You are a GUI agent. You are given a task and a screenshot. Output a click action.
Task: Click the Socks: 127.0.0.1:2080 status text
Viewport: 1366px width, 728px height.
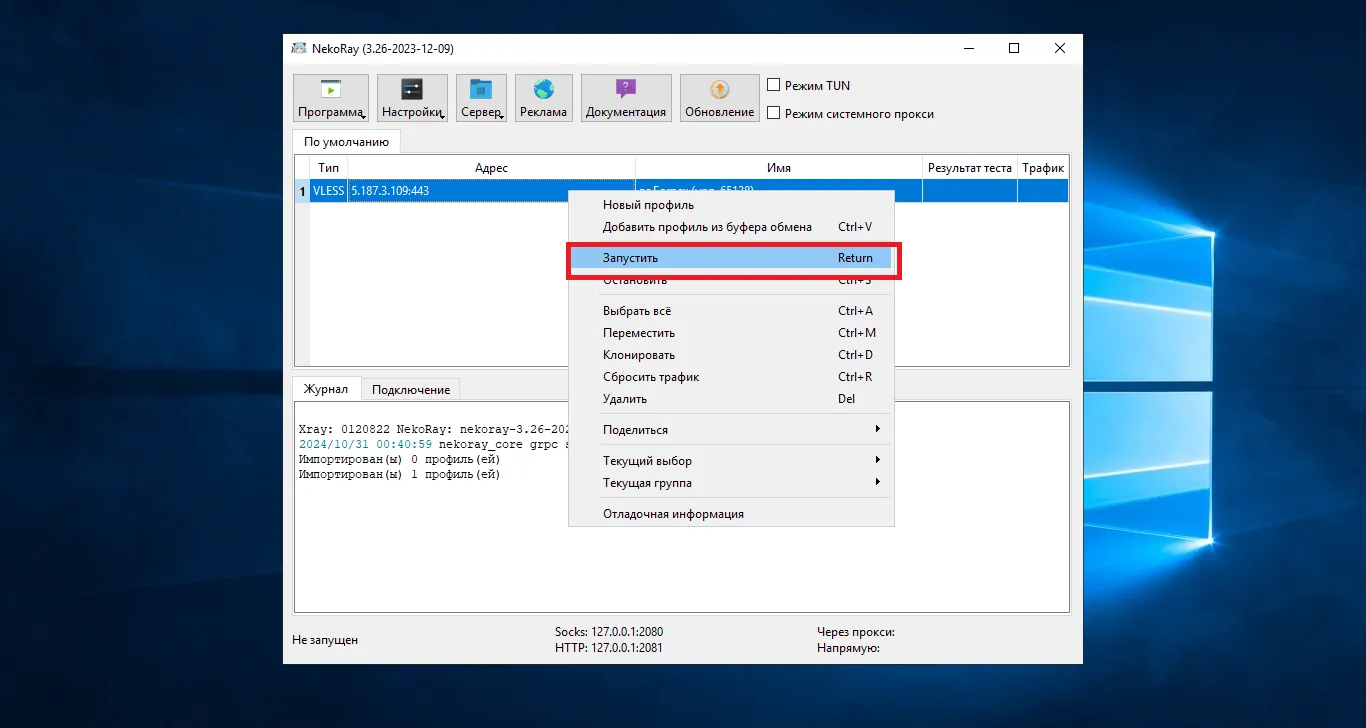(609, 632)
